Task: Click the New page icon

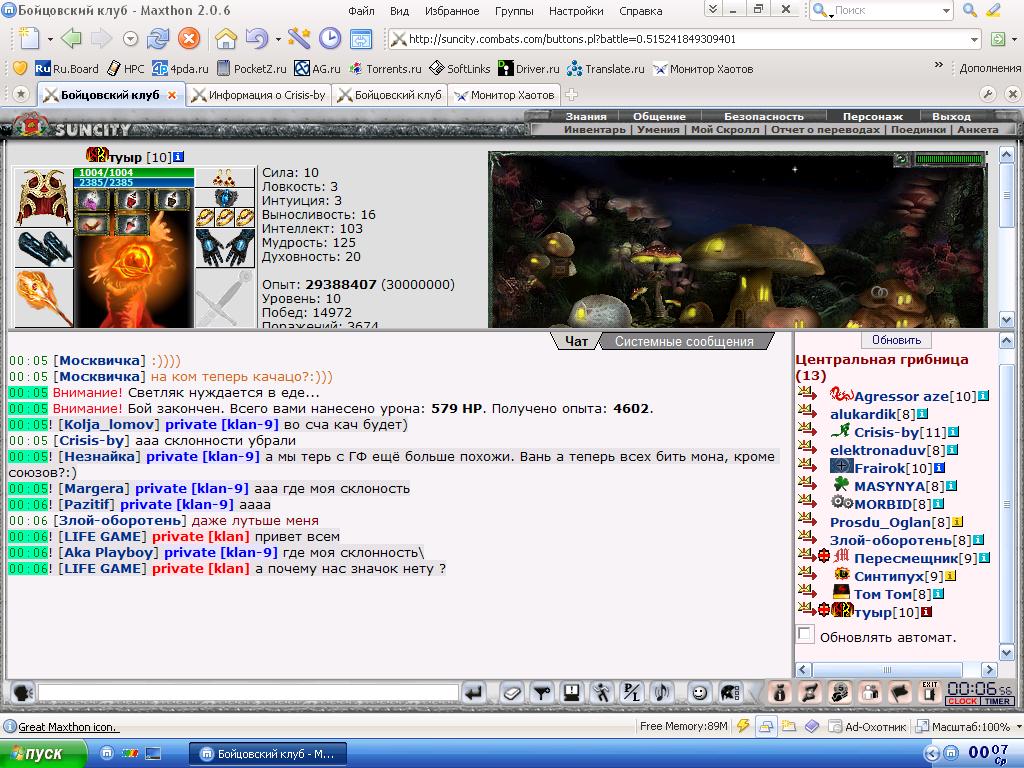Action: click(x=29, y=39)
